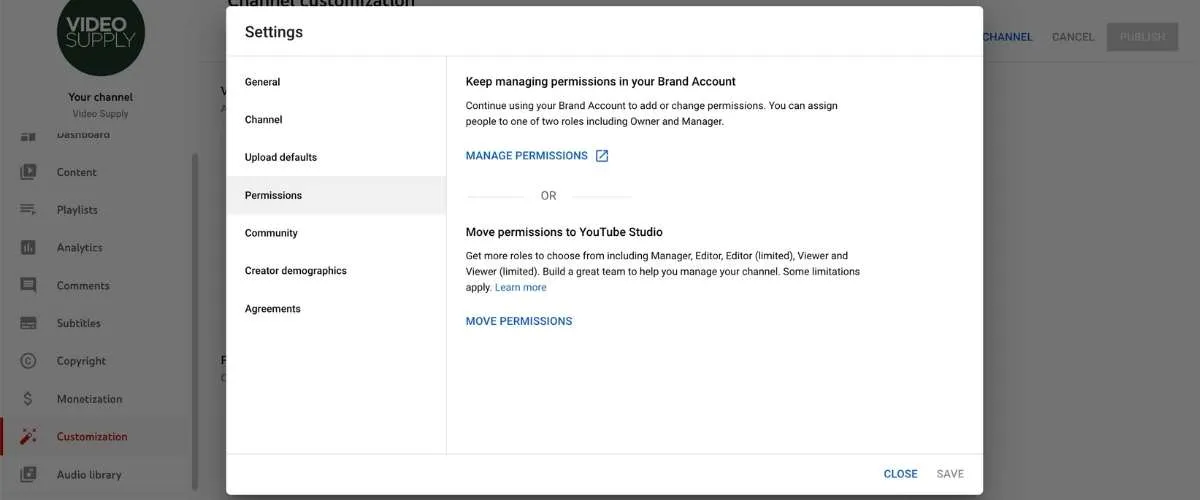Click the MANAGE PERMISSIONS link
Viewport: 1200px width, 500px height.
click(527, 156)
